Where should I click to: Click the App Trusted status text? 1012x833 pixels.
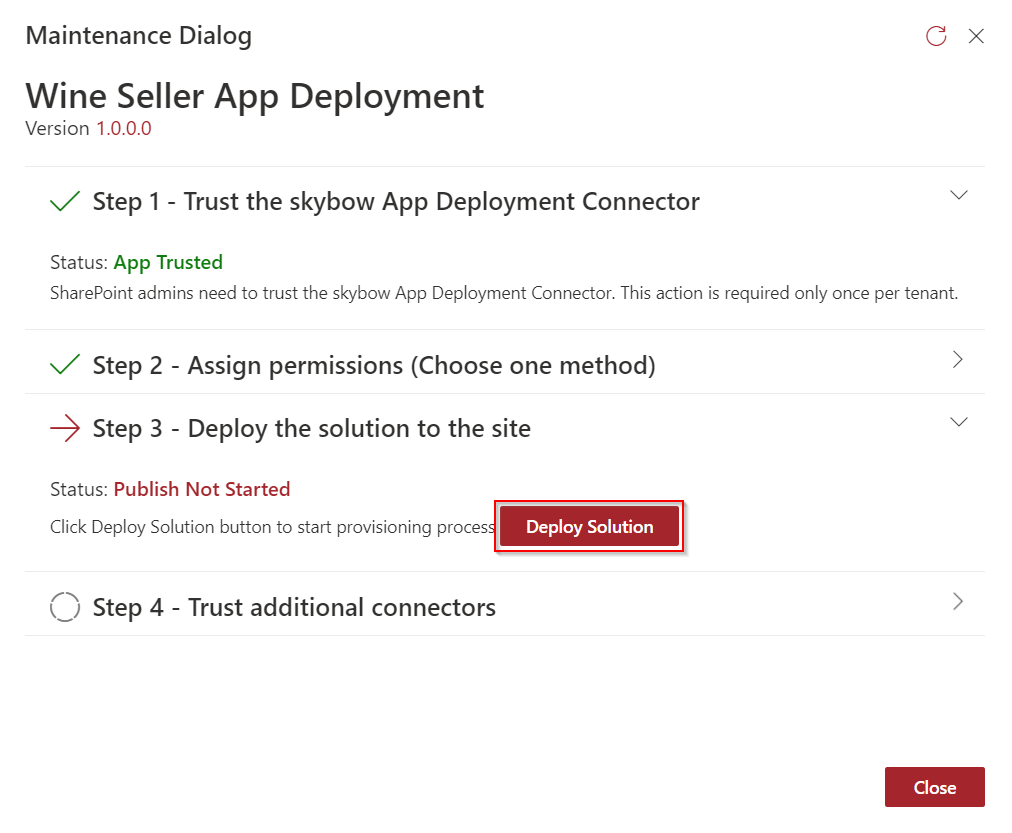pos(168,263)
